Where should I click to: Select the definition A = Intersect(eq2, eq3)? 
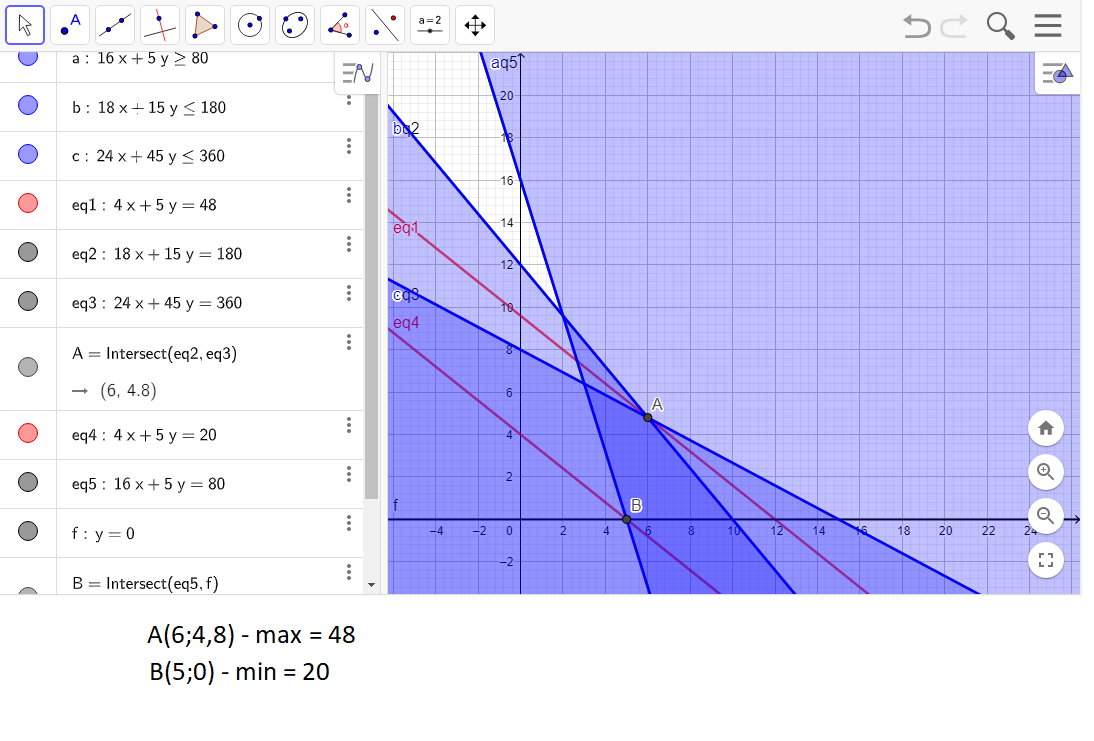point(154,354)
